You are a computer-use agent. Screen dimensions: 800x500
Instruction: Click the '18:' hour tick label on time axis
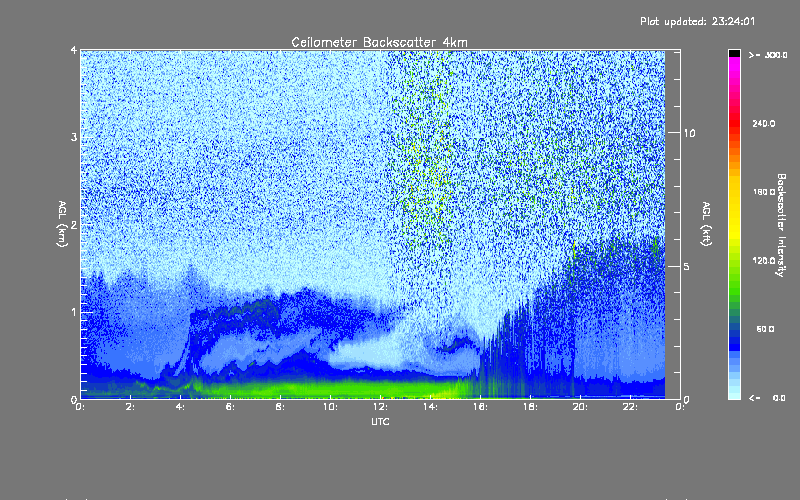click(x=530, y=407)
